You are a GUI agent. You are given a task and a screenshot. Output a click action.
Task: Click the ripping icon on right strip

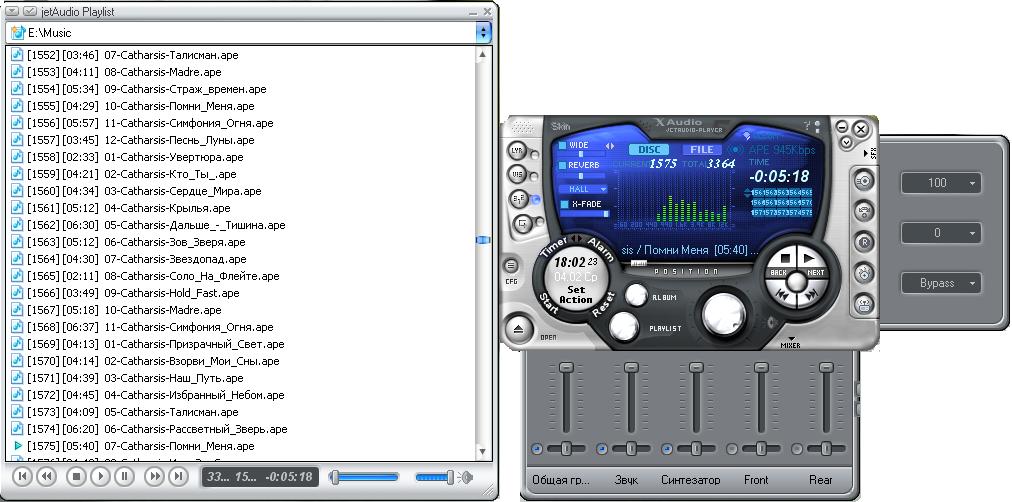pos(864,212)
